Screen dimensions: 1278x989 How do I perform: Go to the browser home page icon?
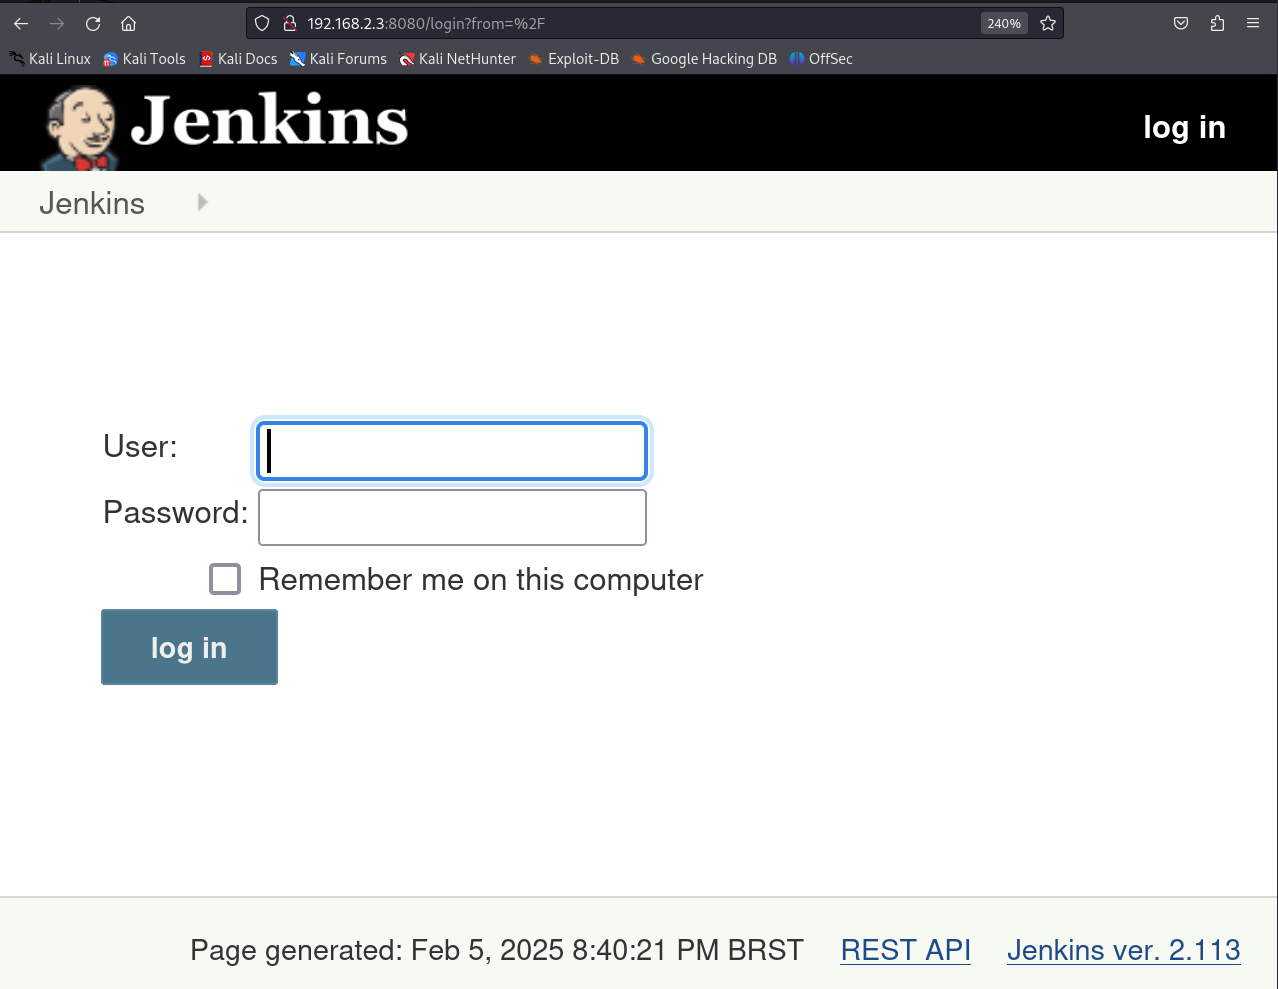[128, 23]
